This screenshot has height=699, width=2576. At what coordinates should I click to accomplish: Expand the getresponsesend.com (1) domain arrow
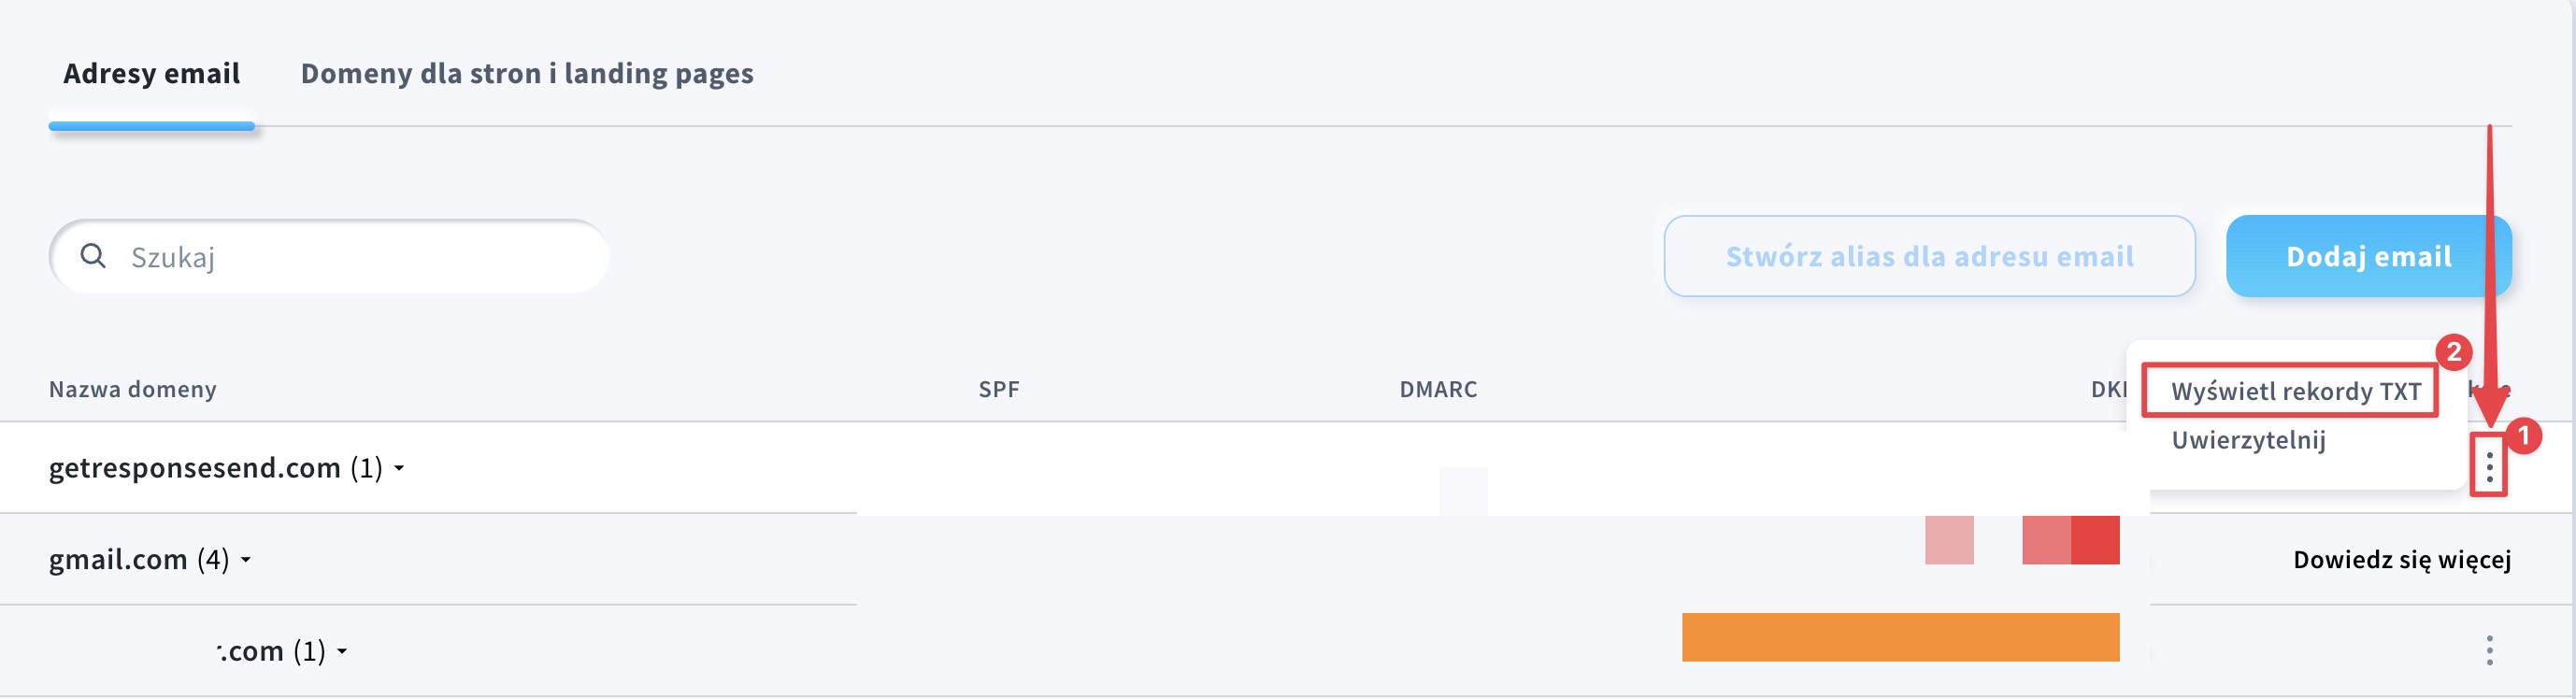pyautogui.click(x=399, y=468)
